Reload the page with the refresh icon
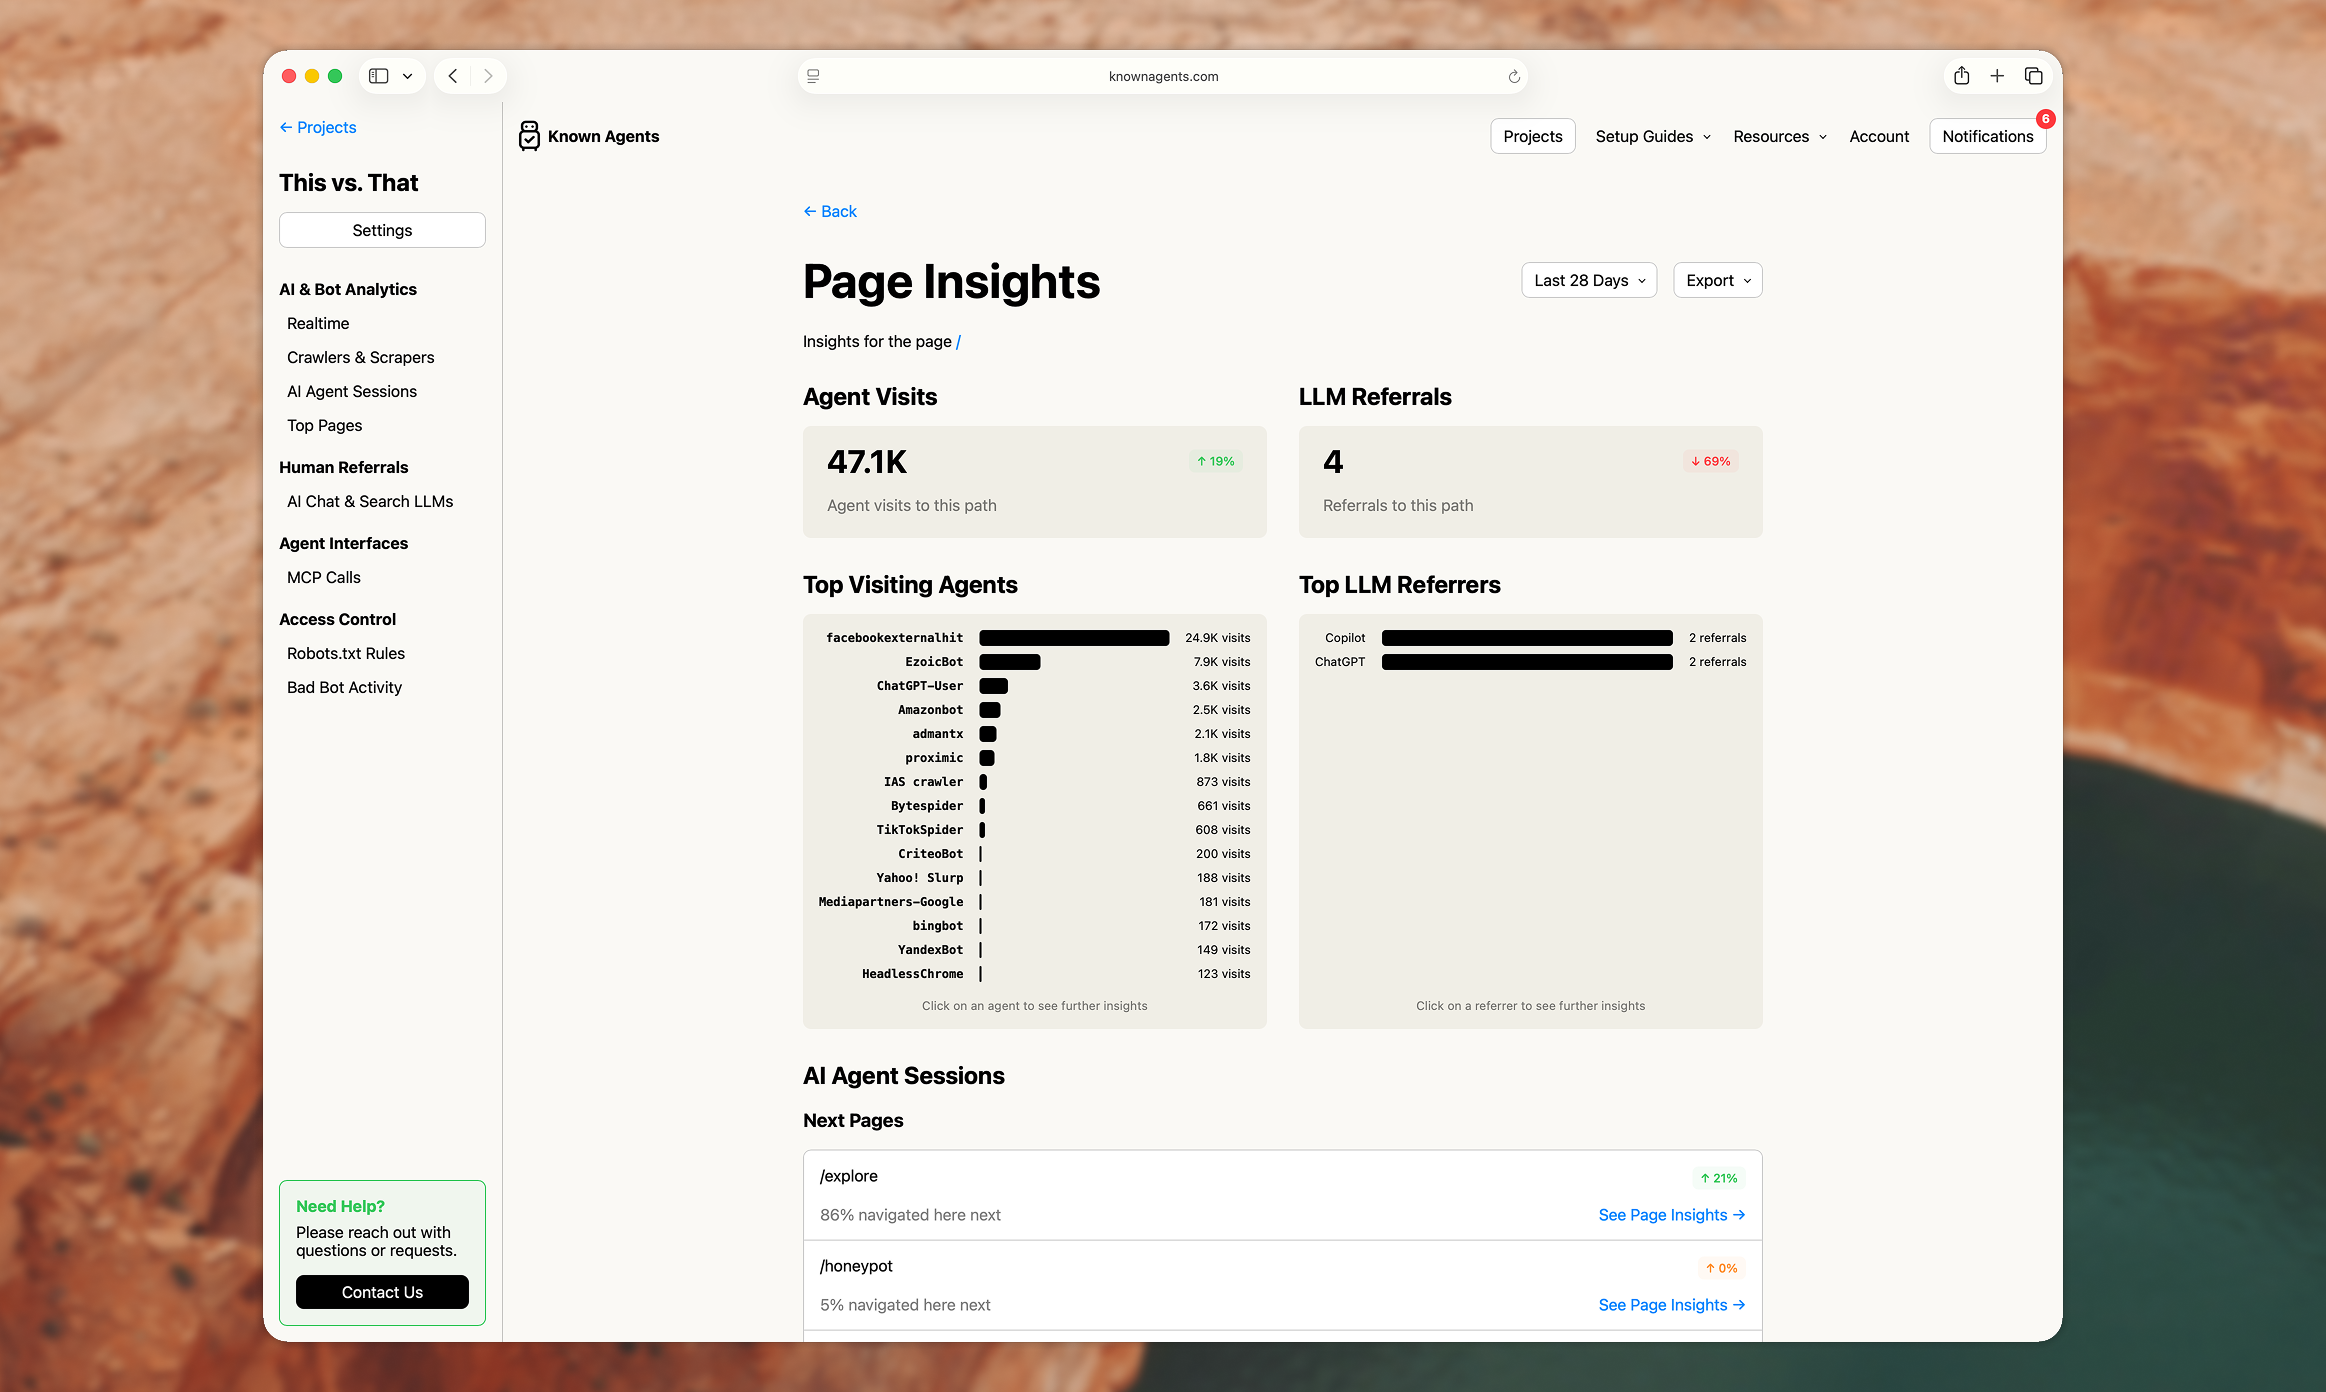The height and width of the screenshot is (1392, 2326). [x=1514, y=76]
